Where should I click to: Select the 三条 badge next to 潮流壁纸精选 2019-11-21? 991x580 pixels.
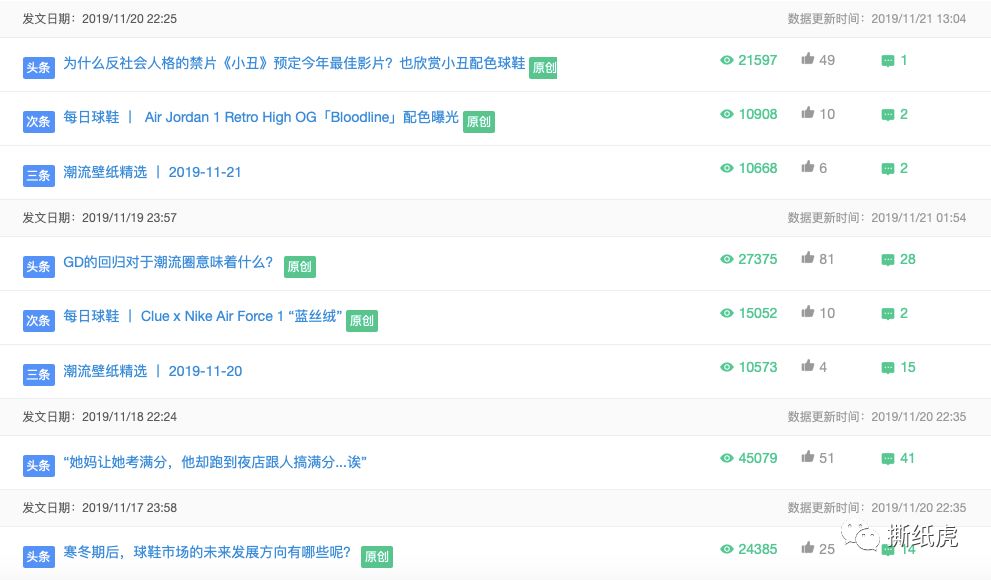pos(38,172)
